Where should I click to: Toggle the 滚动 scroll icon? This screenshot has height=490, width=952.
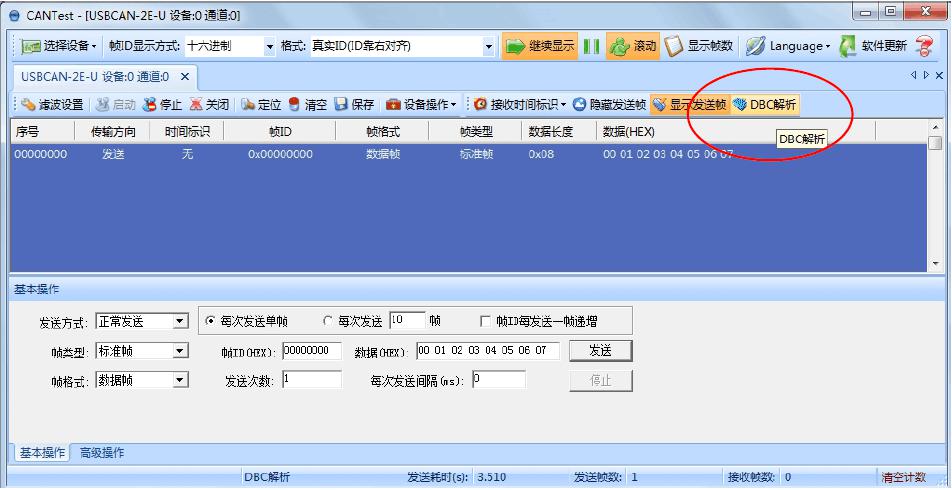pos(619,46)
